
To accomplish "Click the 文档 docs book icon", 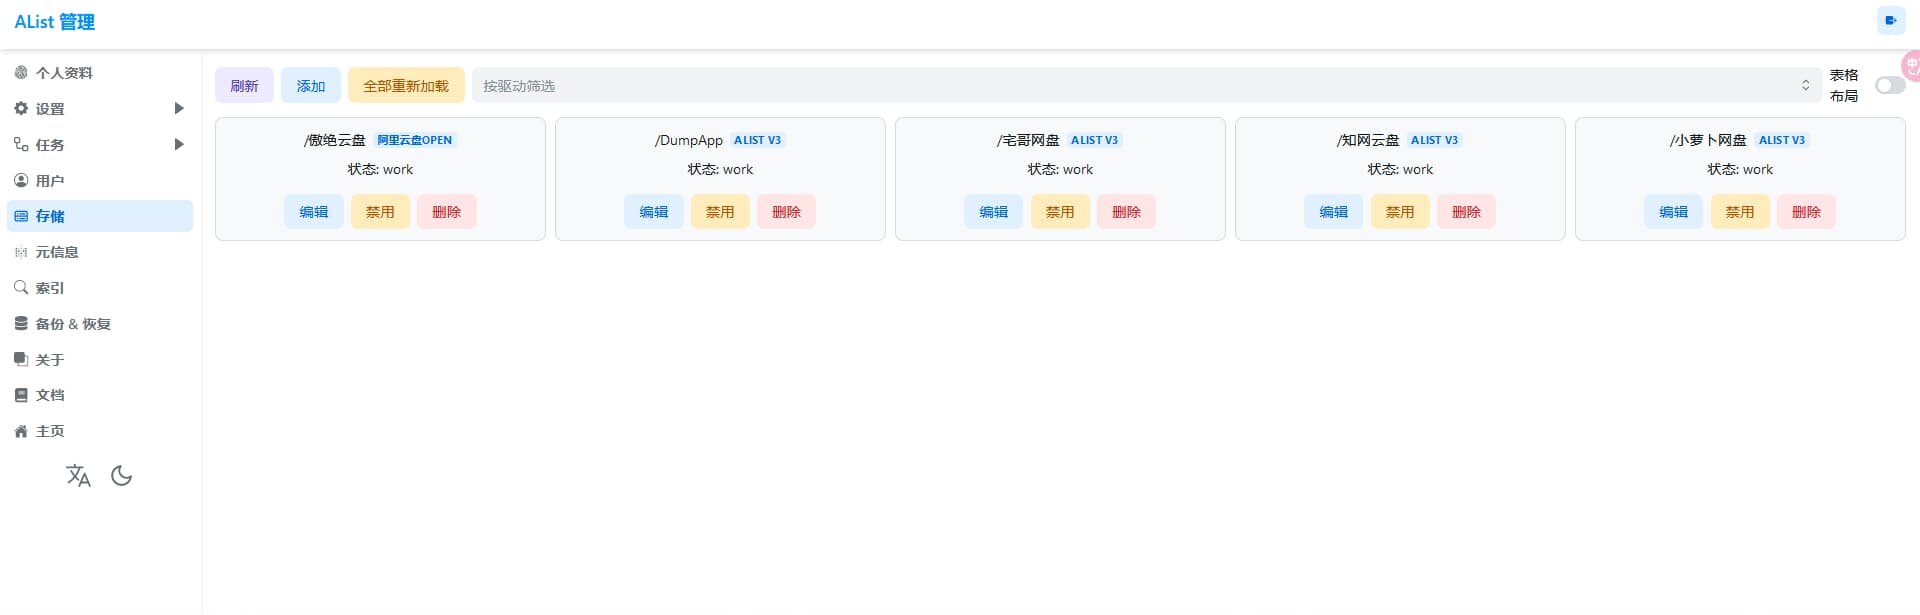I will [21, 395].
